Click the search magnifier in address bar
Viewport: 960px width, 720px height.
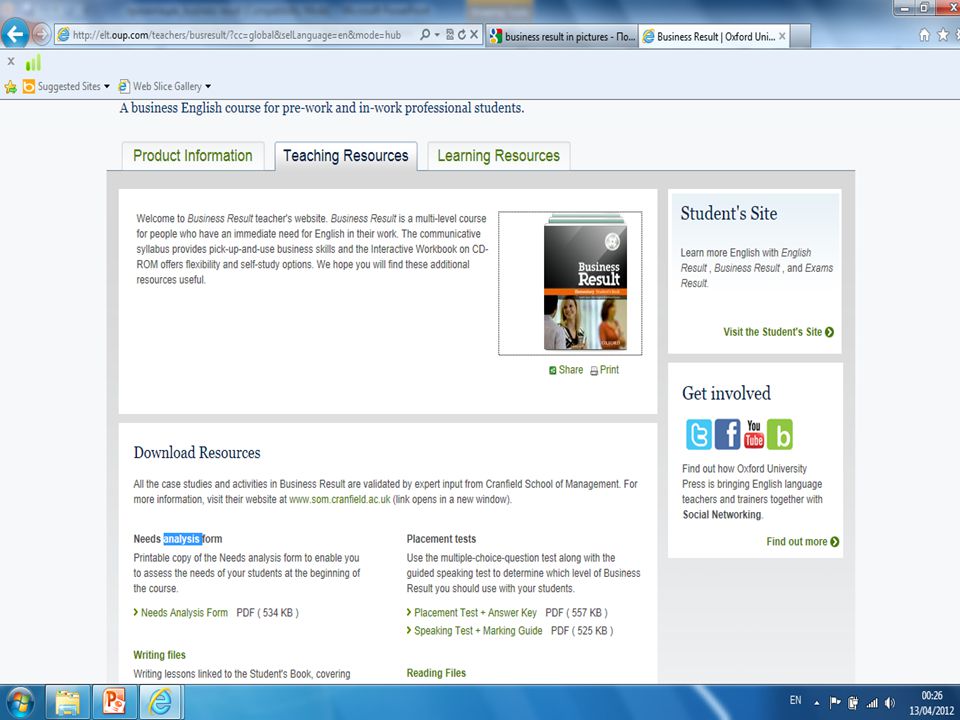(x=425, y=35)
